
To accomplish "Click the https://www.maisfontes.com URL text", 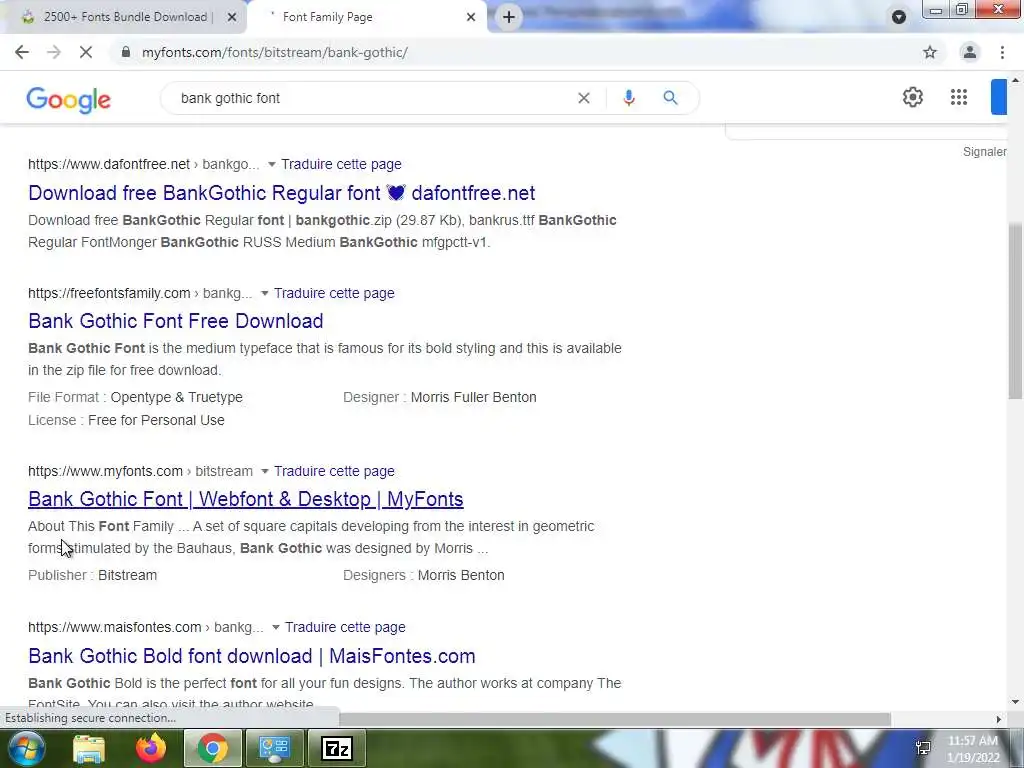I will [114, 627].
